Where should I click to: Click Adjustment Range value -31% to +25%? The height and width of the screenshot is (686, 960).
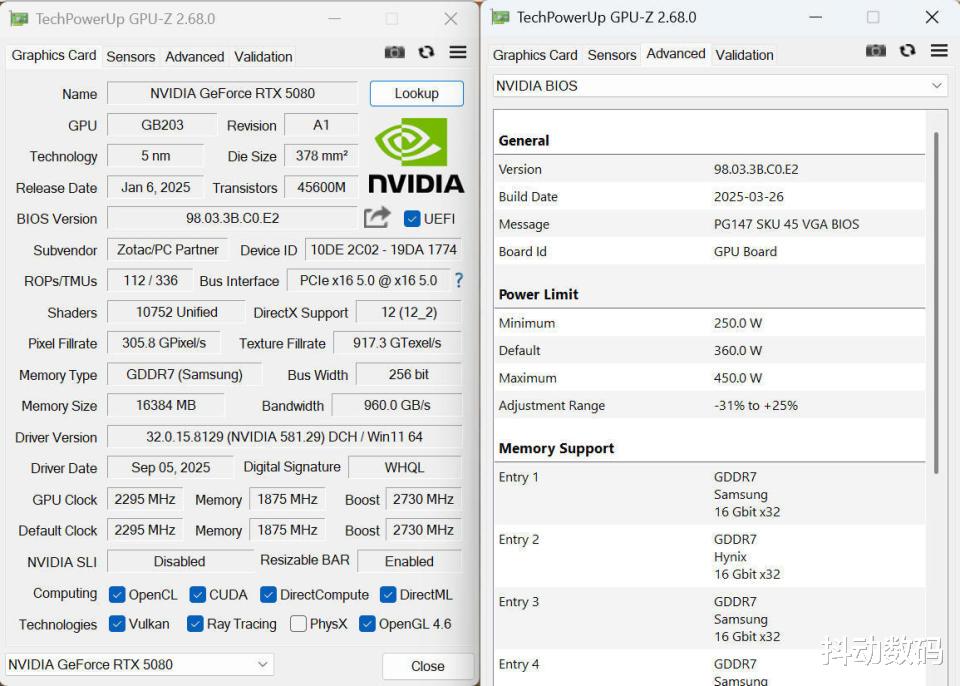tap(756, 405)
